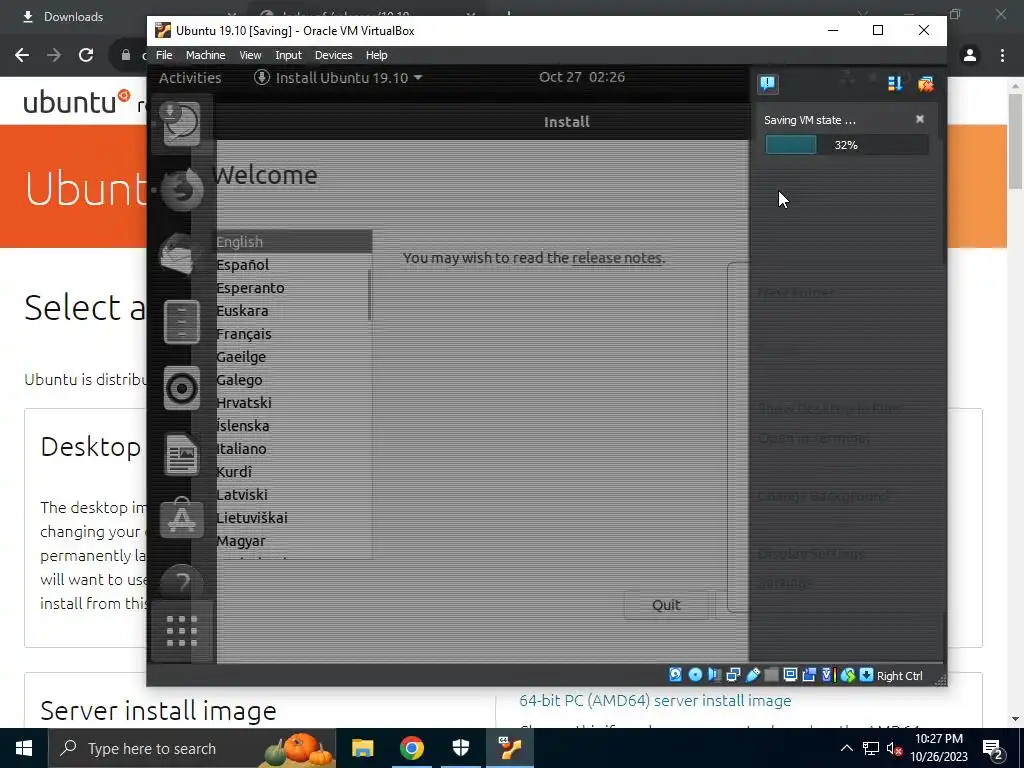Click the audio status bar icon
The image size is (1024, 768).
pyautogui.click(x=714, y=675)
